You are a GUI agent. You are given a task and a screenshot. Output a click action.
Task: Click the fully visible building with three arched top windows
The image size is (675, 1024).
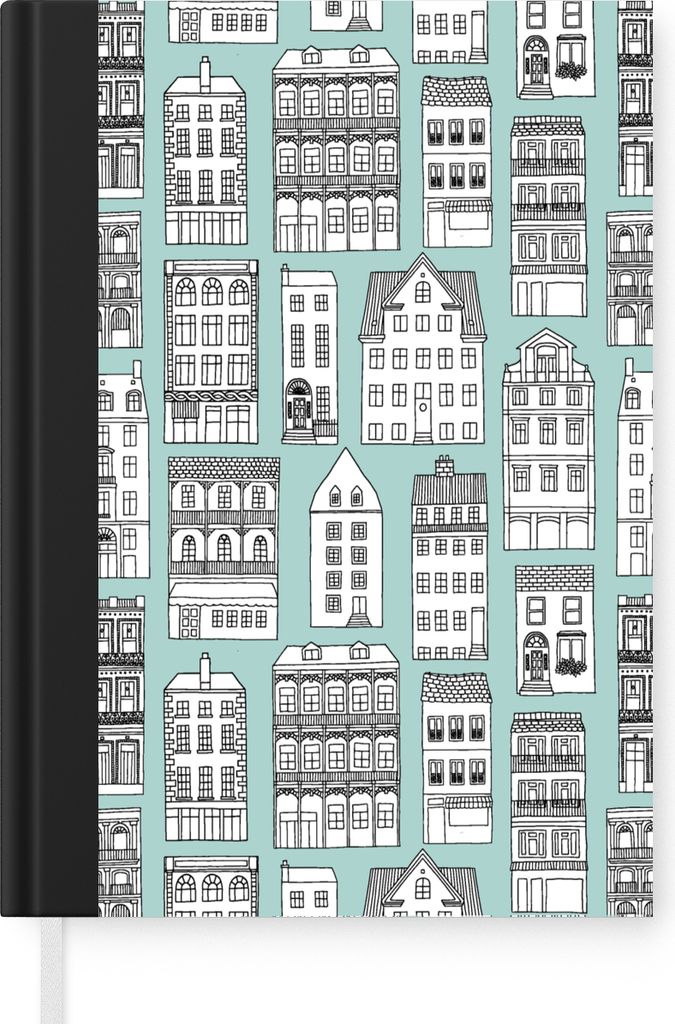pos(211,351)
